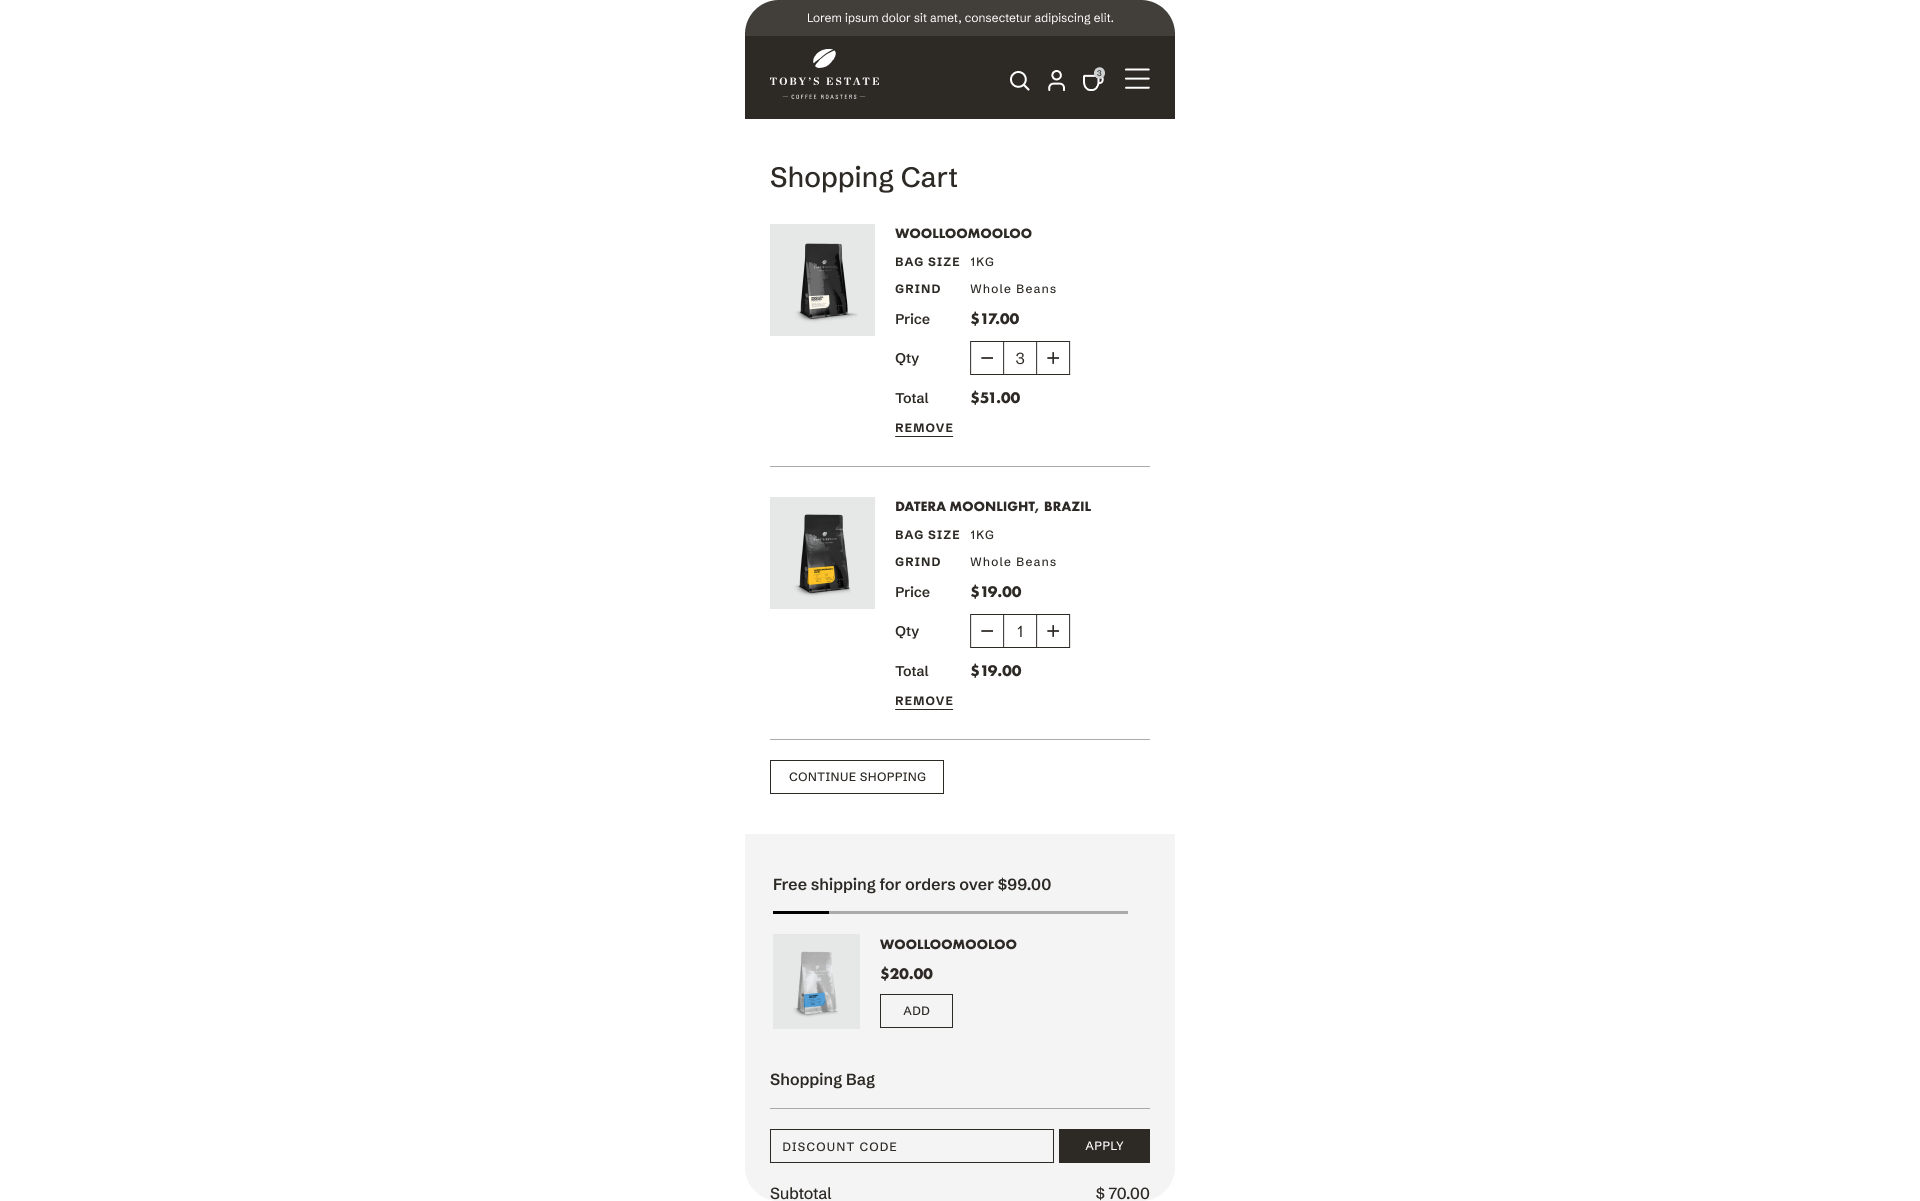This screenshot has height=1201, width=1920.
Task: Click the Toby's Estate logo
Action: click(x=824, y=76)
